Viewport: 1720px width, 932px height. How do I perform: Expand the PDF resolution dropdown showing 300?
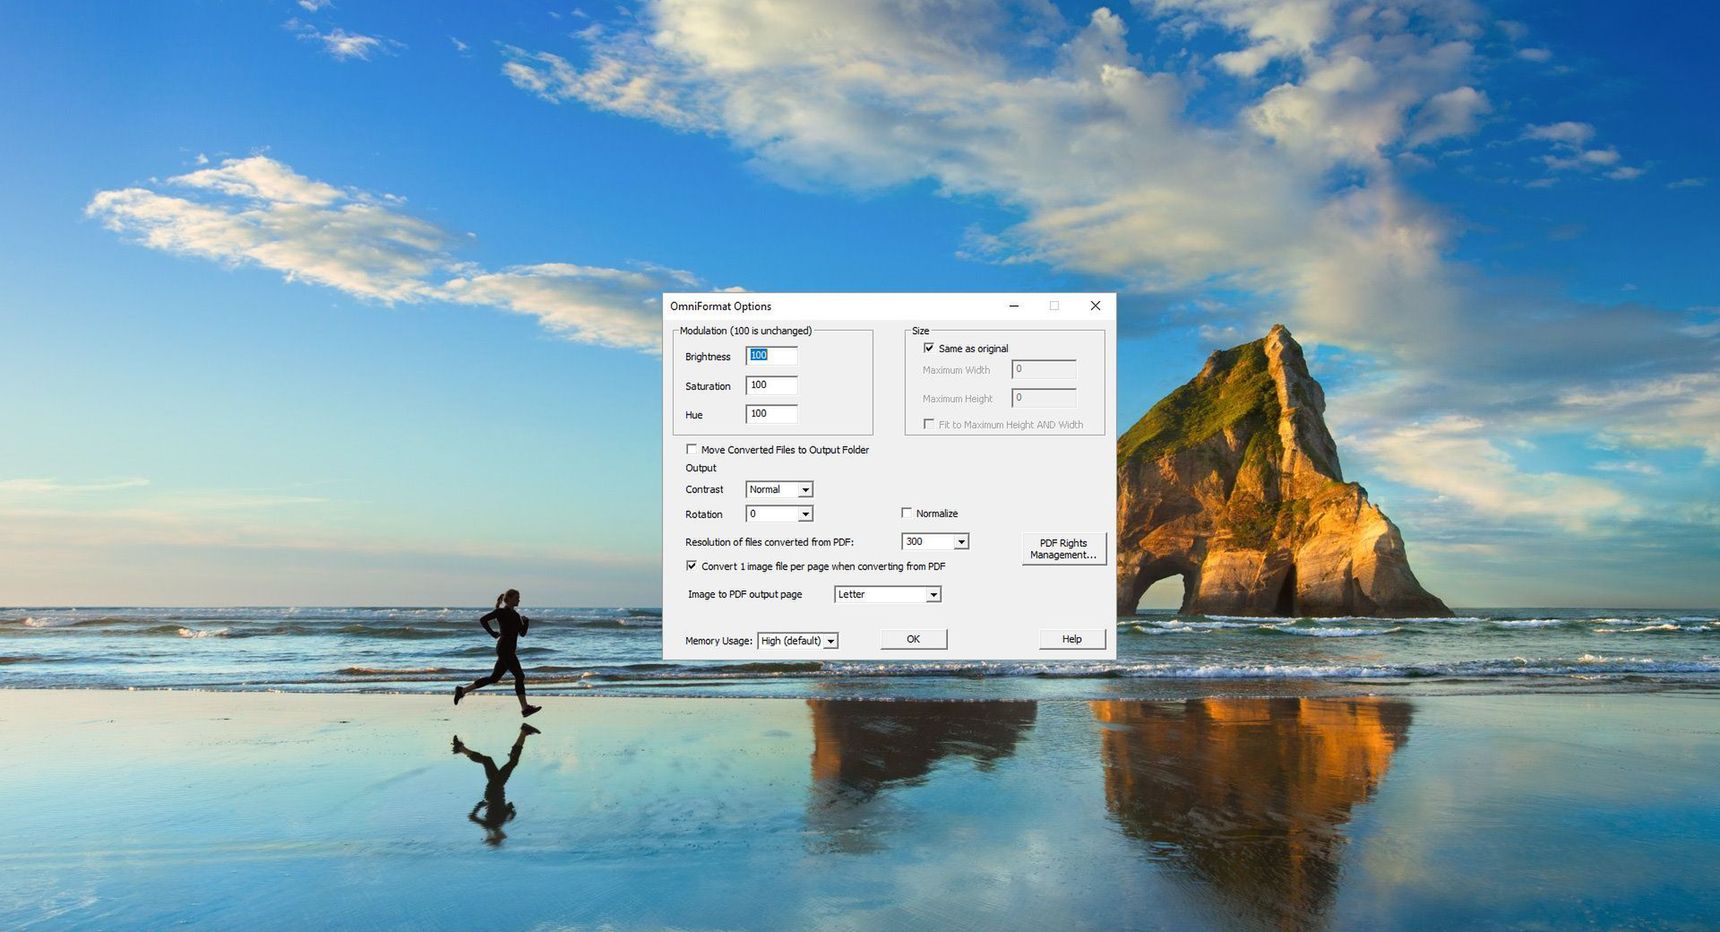pyautogui.click(x=935, y=541)
